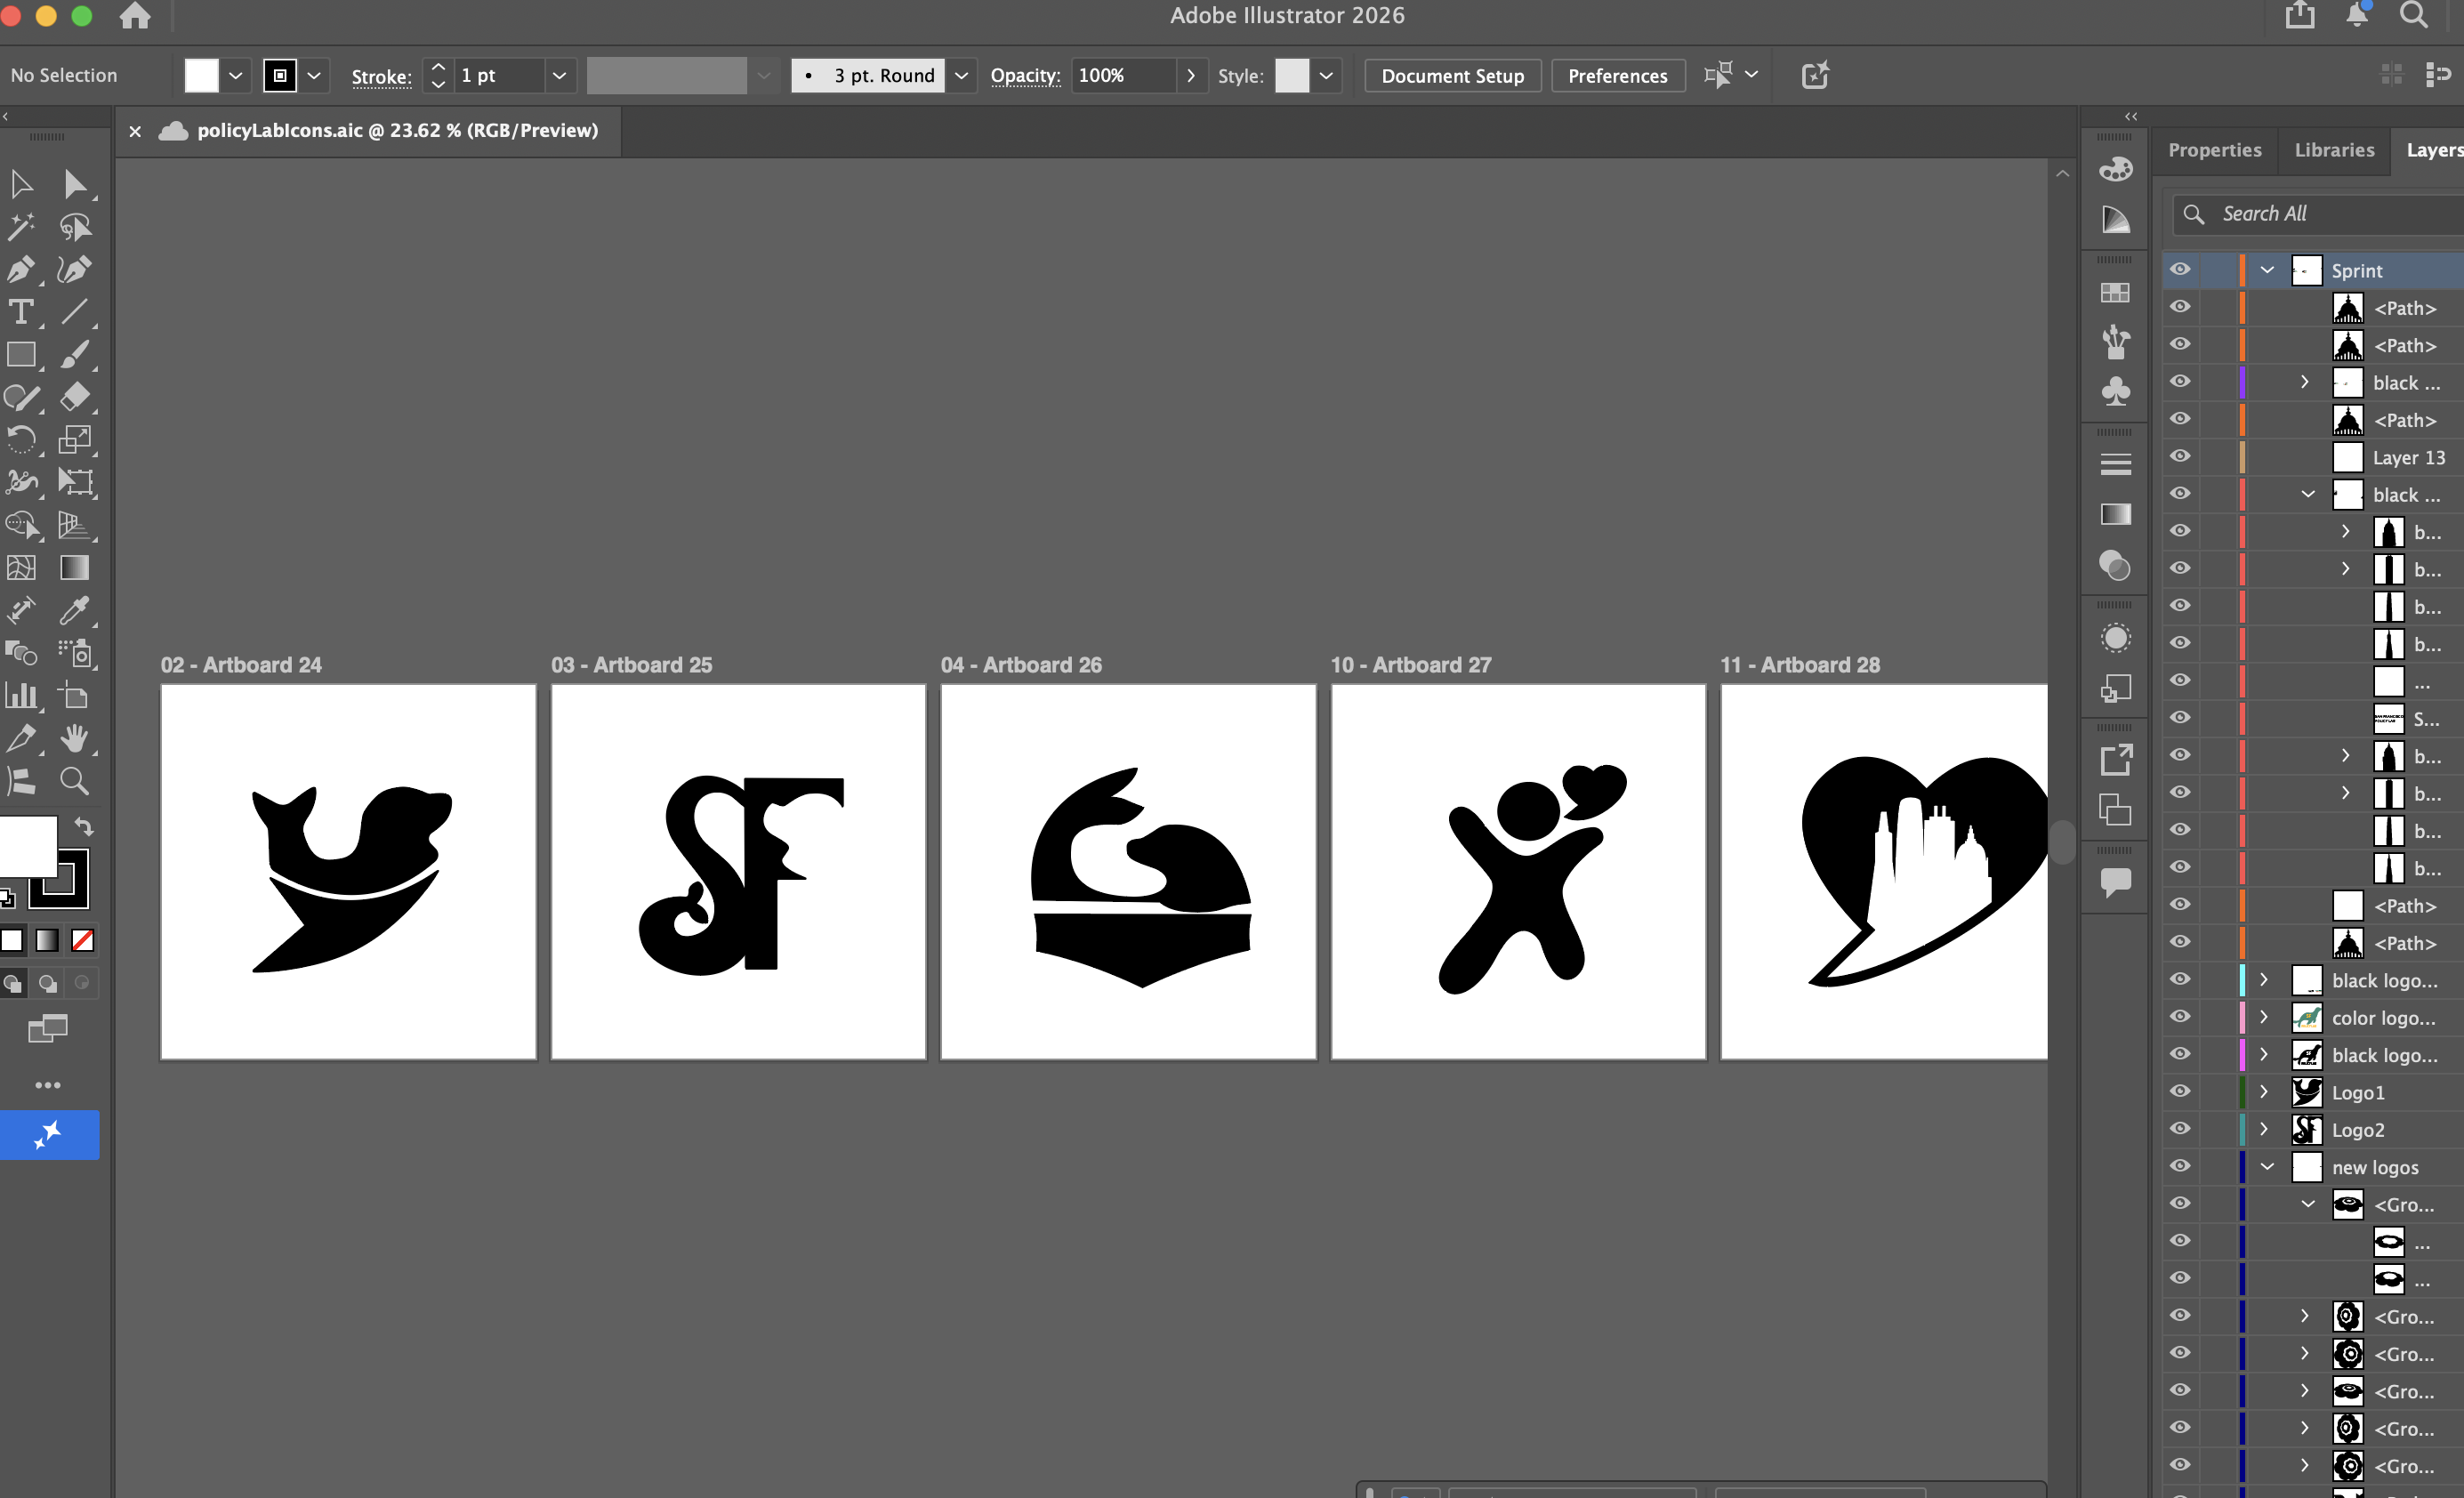Toggle visibility of new logos layer

click(2180, 1167)
